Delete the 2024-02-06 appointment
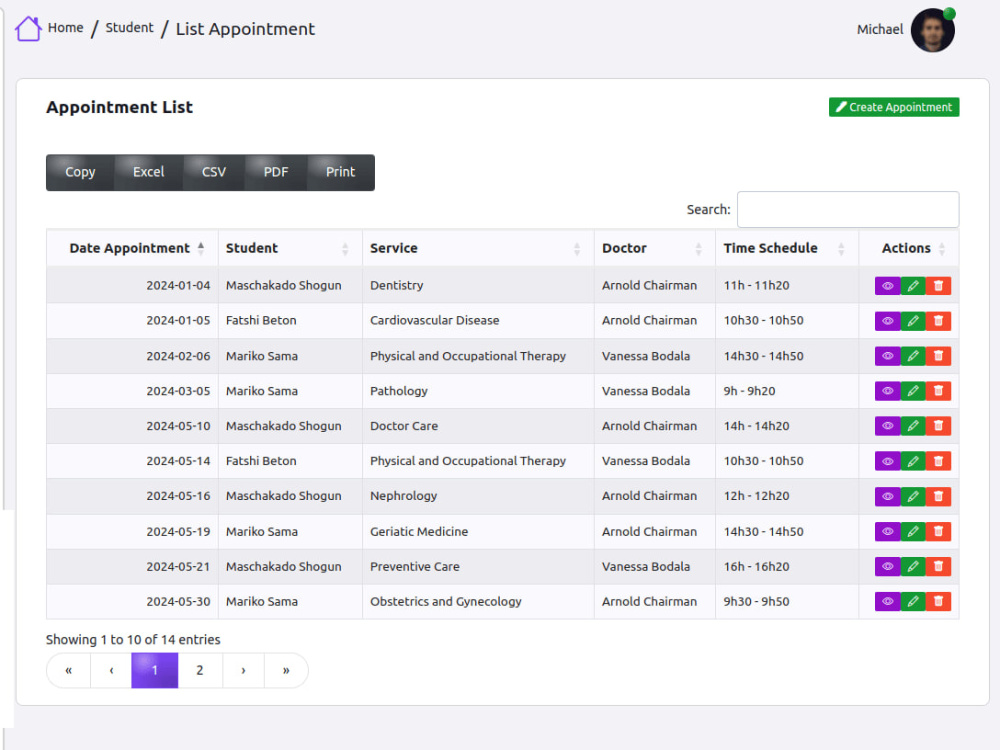This screenshot has height=750, width=1000. pos(938,356)
